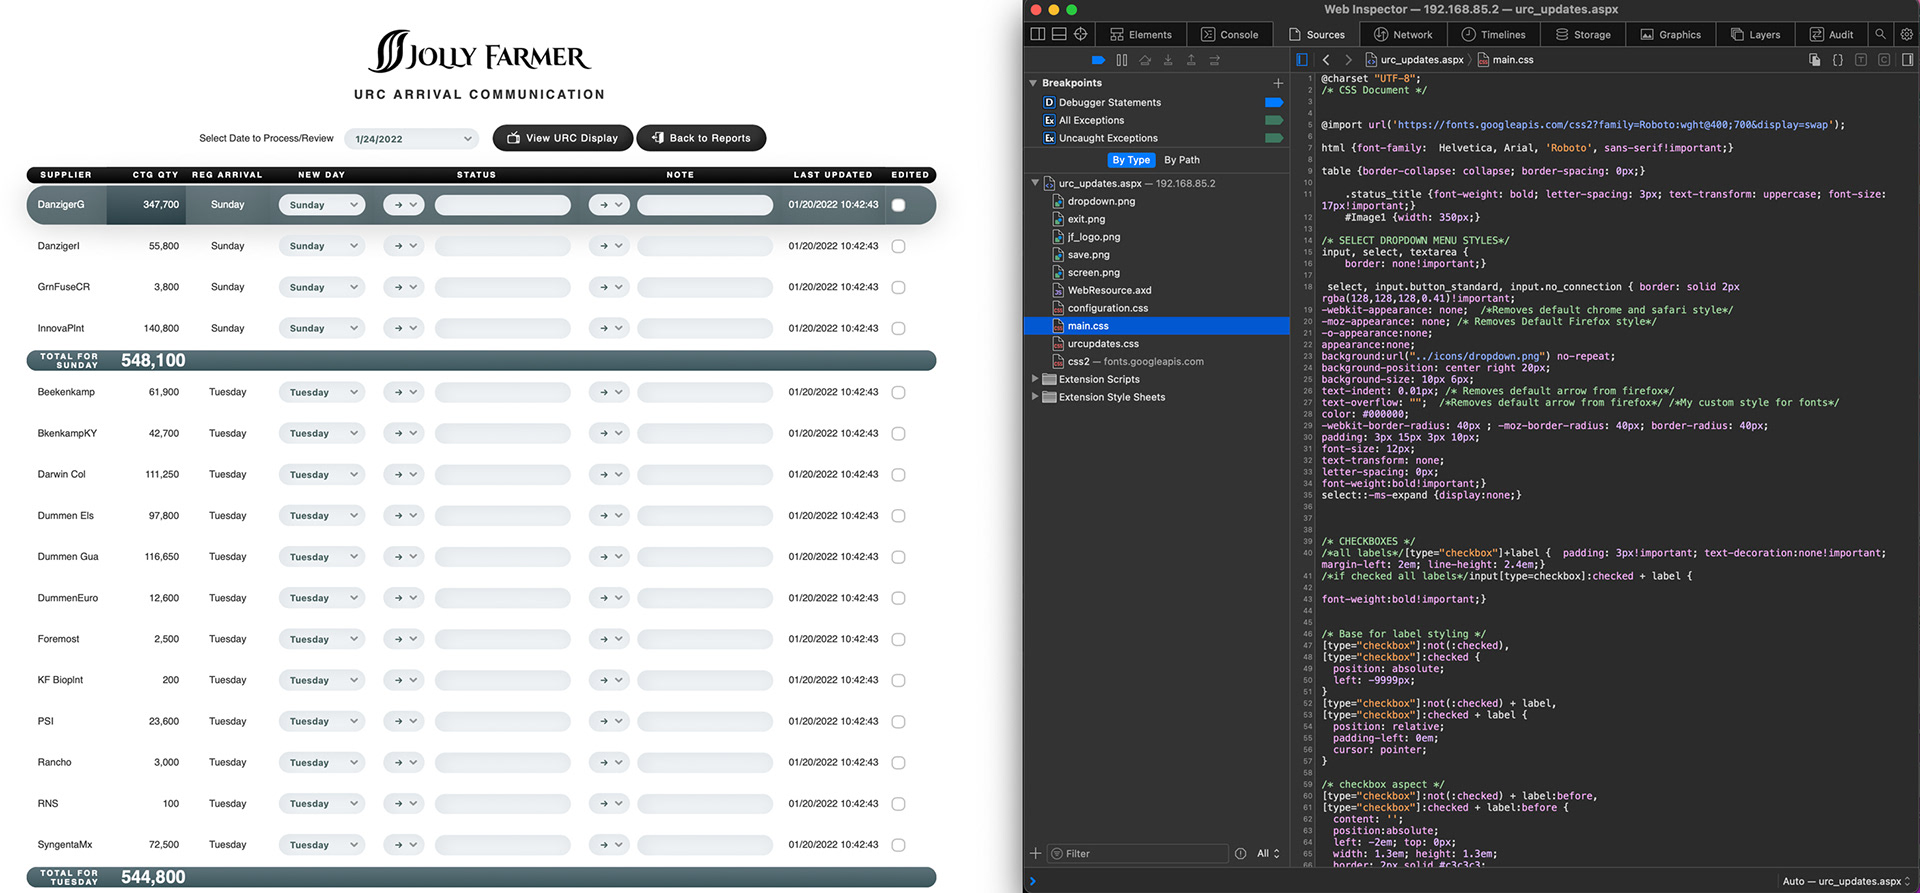Toggle the Debugger Statements breakpoint
1920x893 pixels.
[x=1274, y=102]
